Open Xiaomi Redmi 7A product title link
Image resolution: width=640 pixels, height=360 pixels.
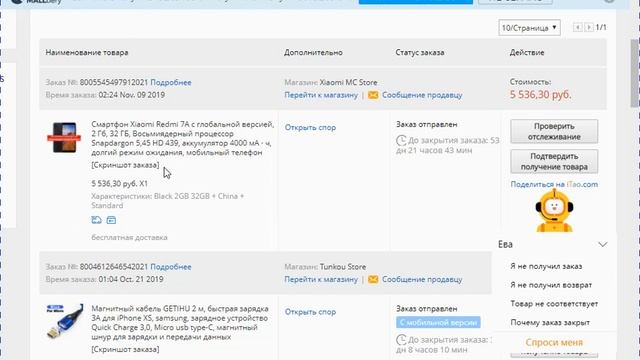pyautogui.click(x=182, y=138)
